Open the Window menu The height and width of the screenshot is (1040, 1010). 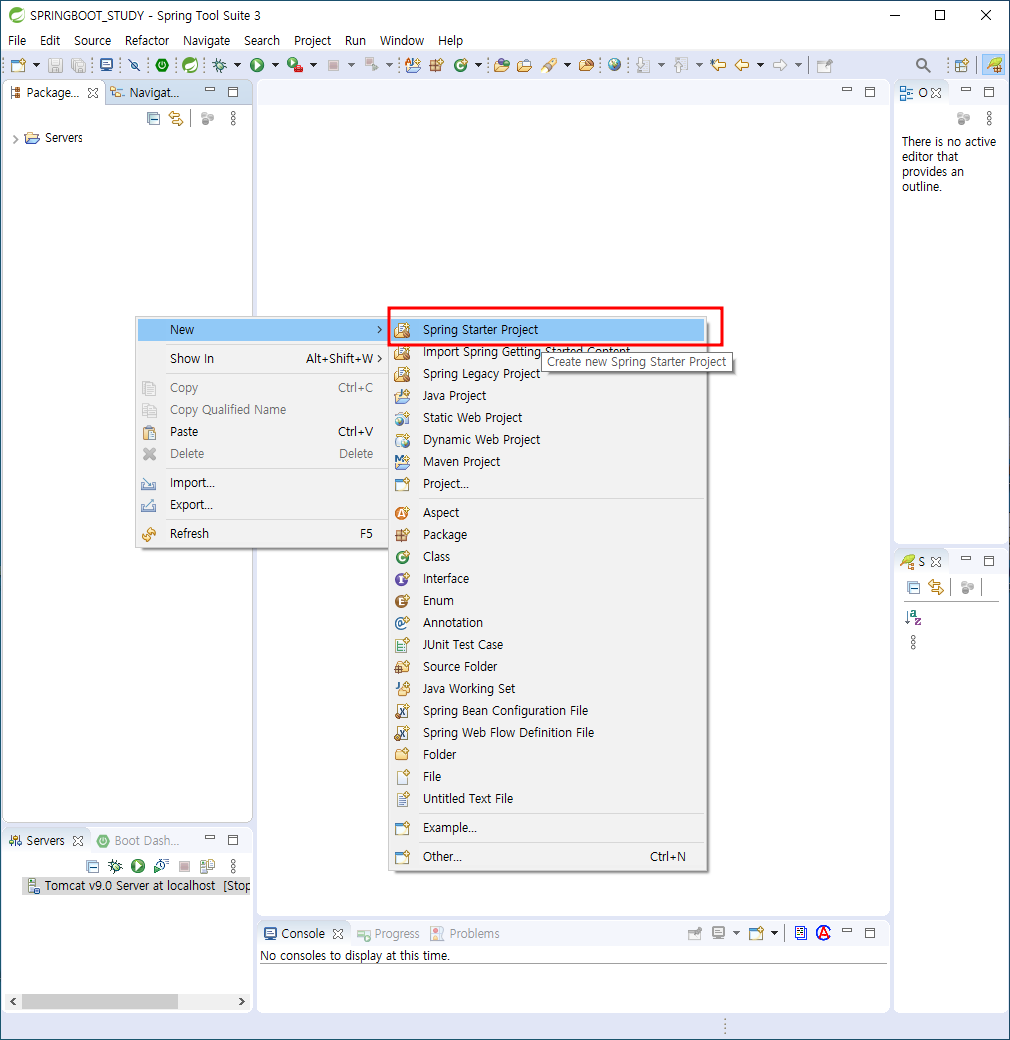401,40
